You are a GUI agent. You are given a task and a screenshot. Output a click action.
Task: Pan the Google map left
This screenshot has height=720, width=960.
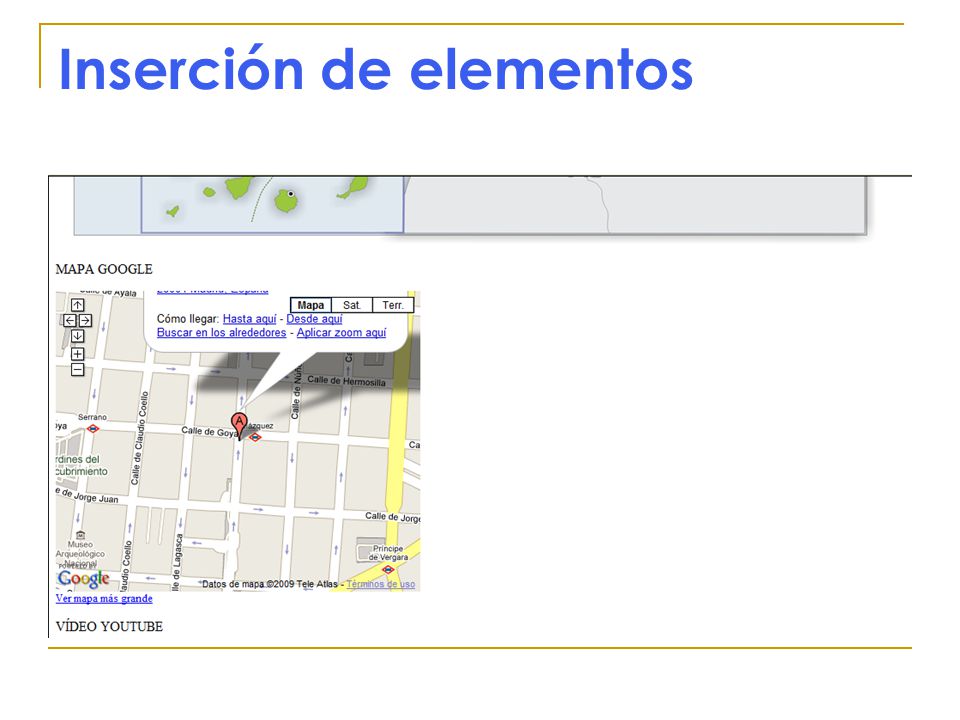(70, 320)
